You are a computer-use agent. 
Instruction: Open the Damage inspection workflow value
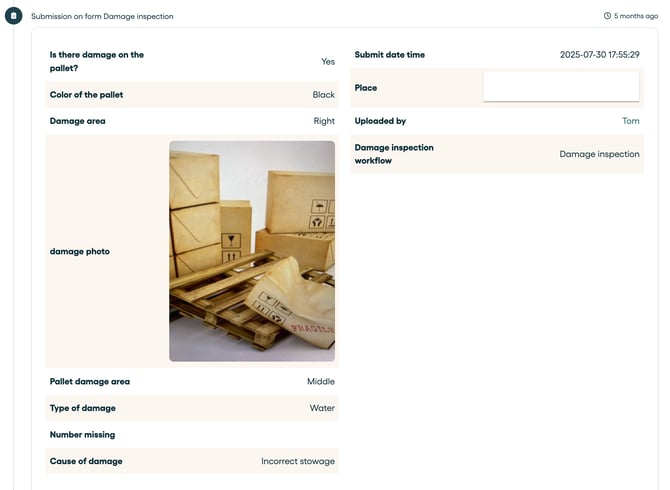coord(599,154)
